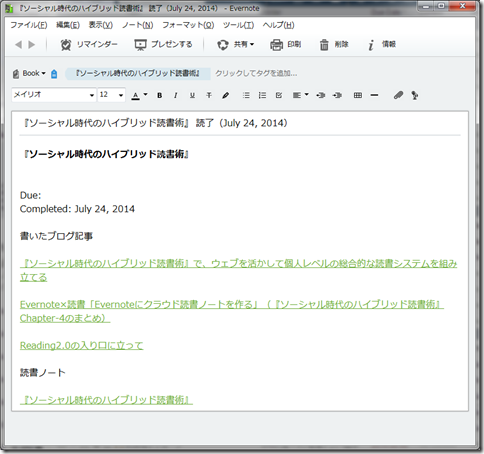
Task: Toggle underline formatting
Action: tap(192, 96)
